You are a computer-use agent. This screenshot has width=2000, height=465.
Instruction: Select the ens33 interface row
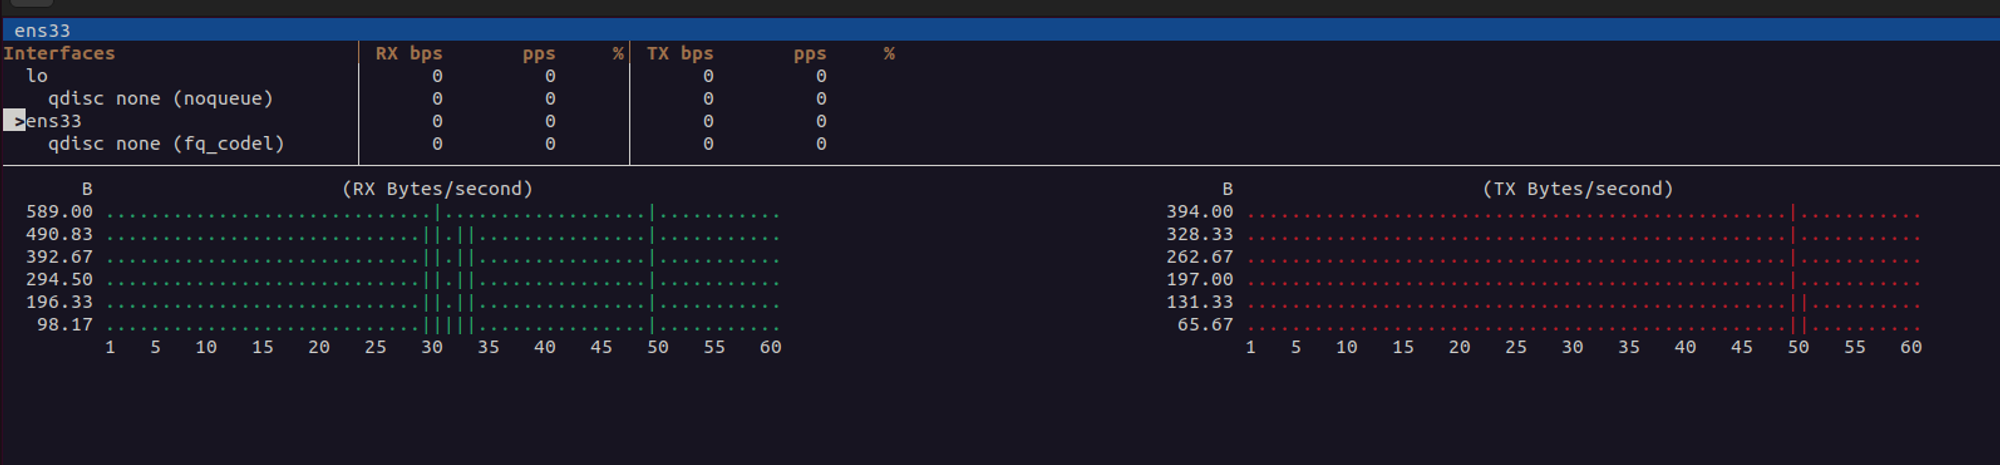[54, 121]
